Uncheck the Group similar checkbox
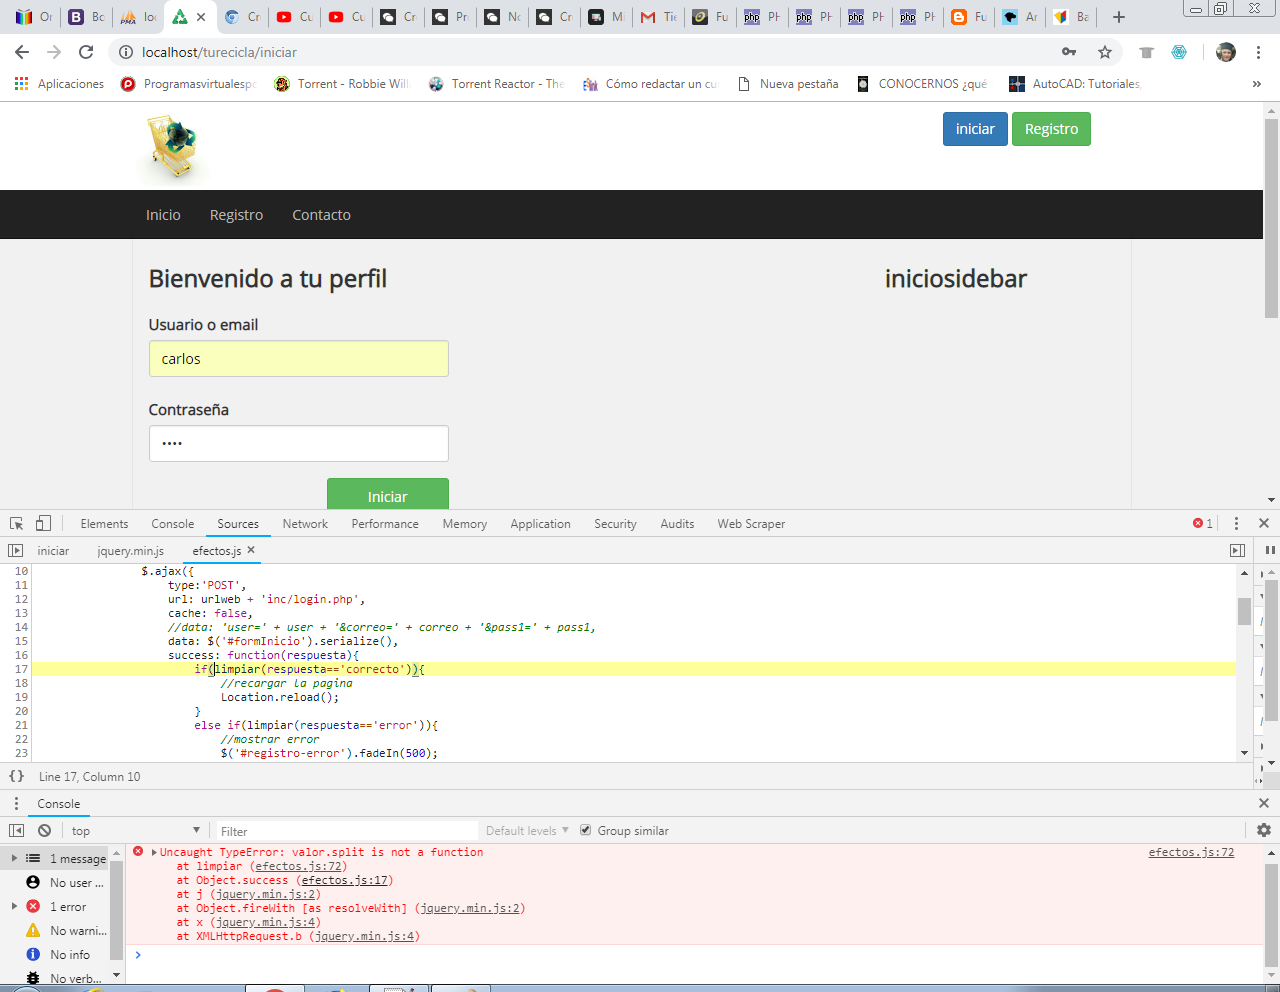The image size is (1280, 992). click(586, 830)
